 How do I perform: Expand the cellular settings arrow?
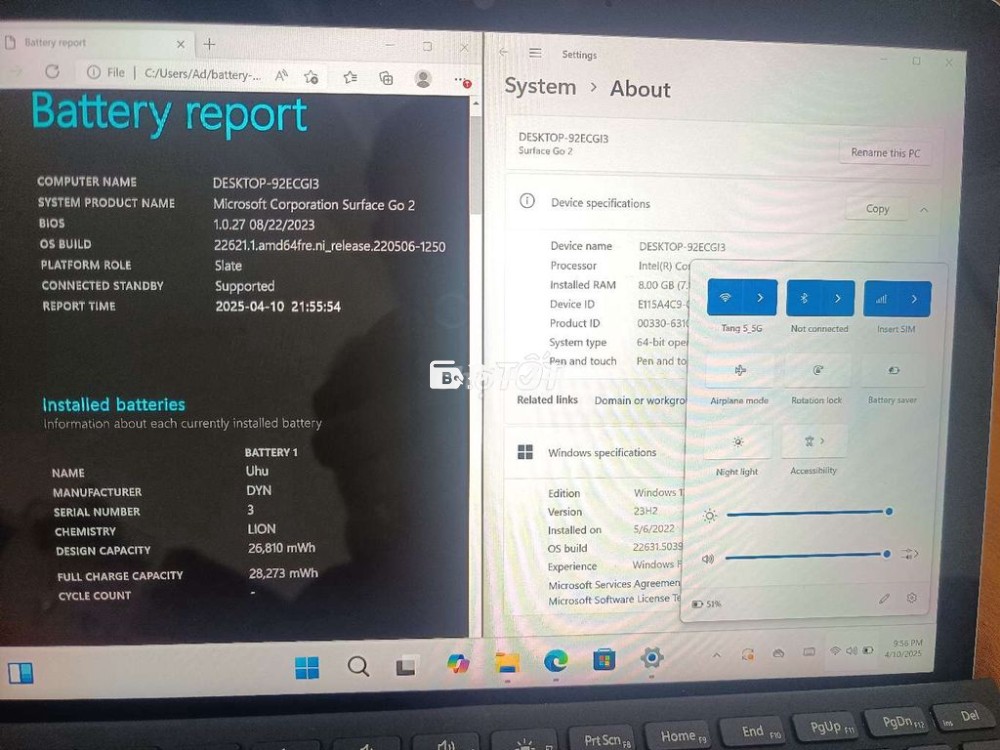click(915, 298)
